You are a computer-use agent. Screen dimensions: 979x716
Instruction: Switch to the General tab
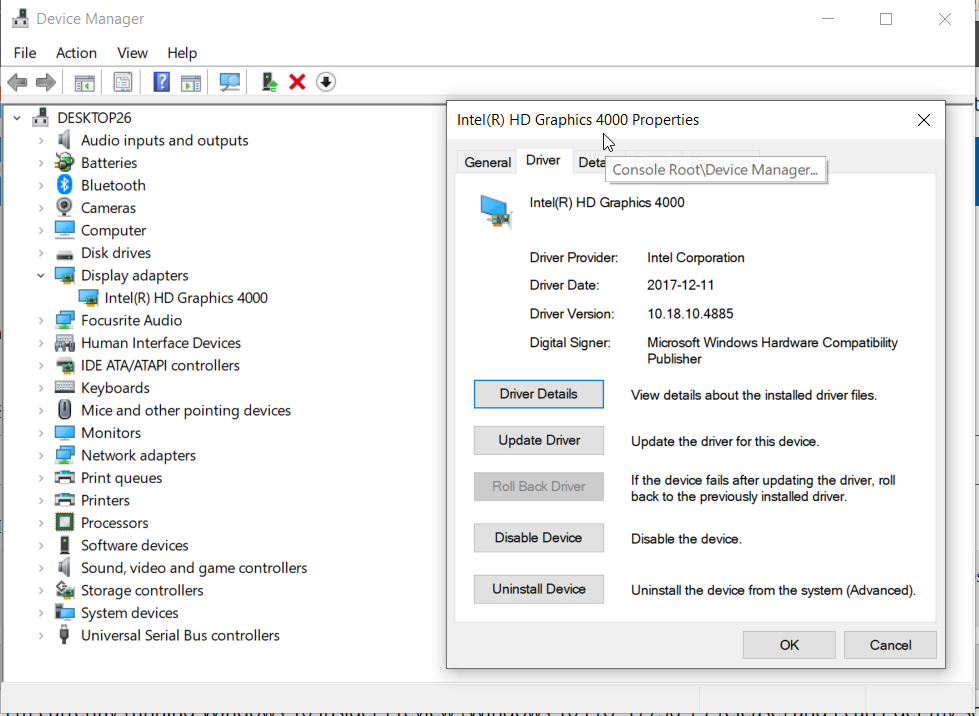pyautogui.click(x=488, y=162)
